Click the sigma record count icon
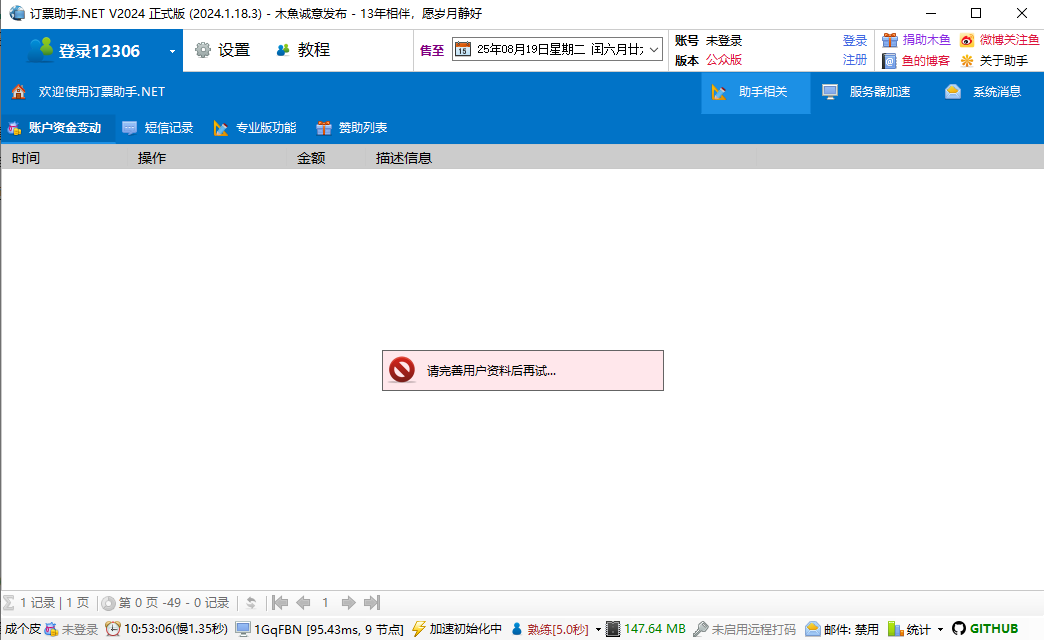This screenshot has height=640, width=1044. (9, 603)
